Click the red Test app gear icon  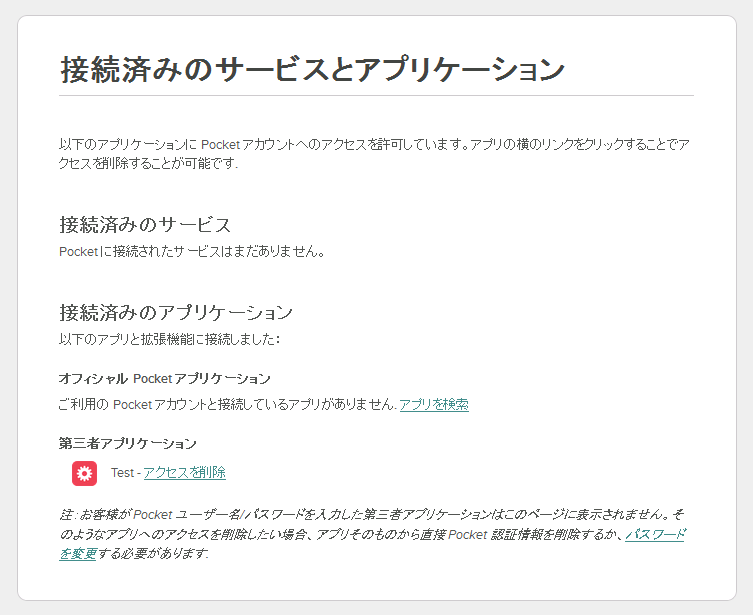[85, 473]
